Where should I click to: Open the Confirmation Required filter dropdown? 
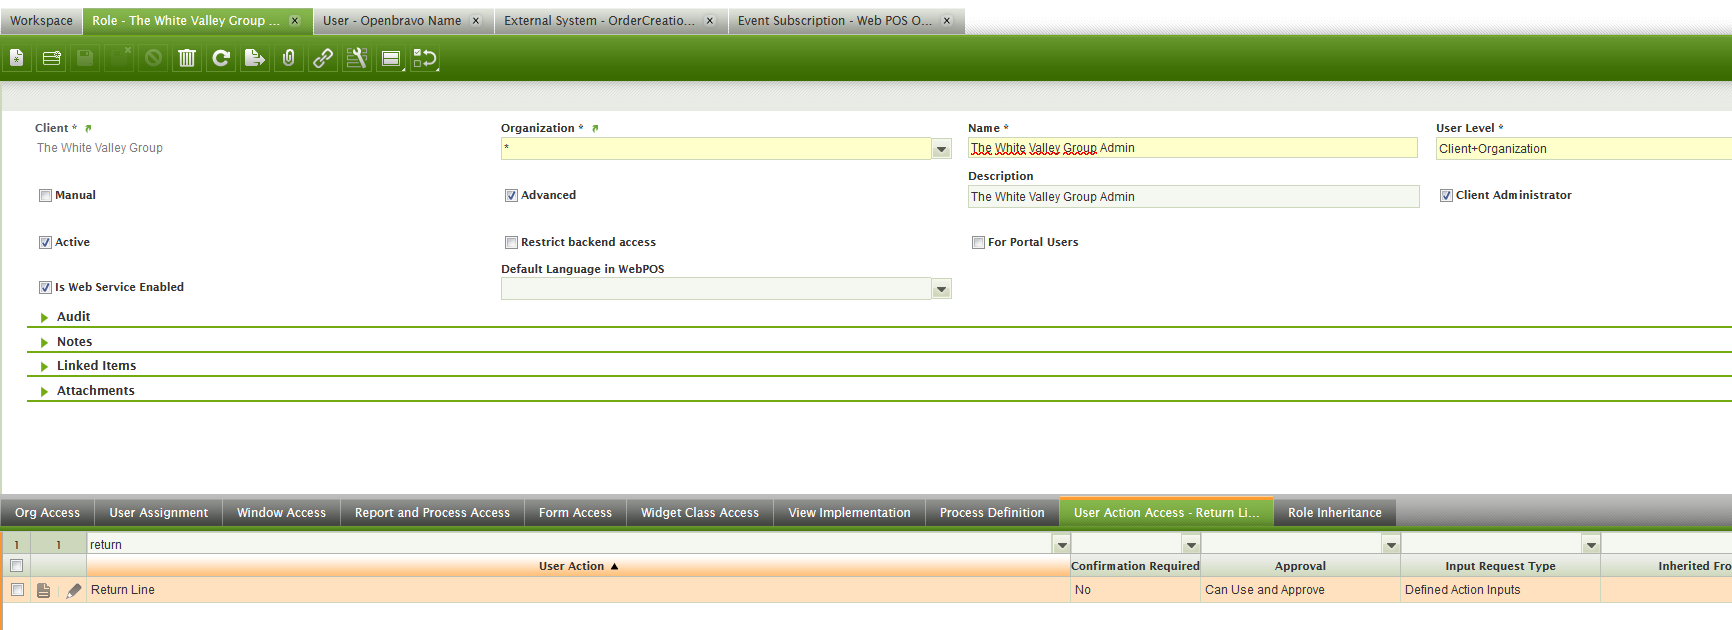tap(1191, 545)
